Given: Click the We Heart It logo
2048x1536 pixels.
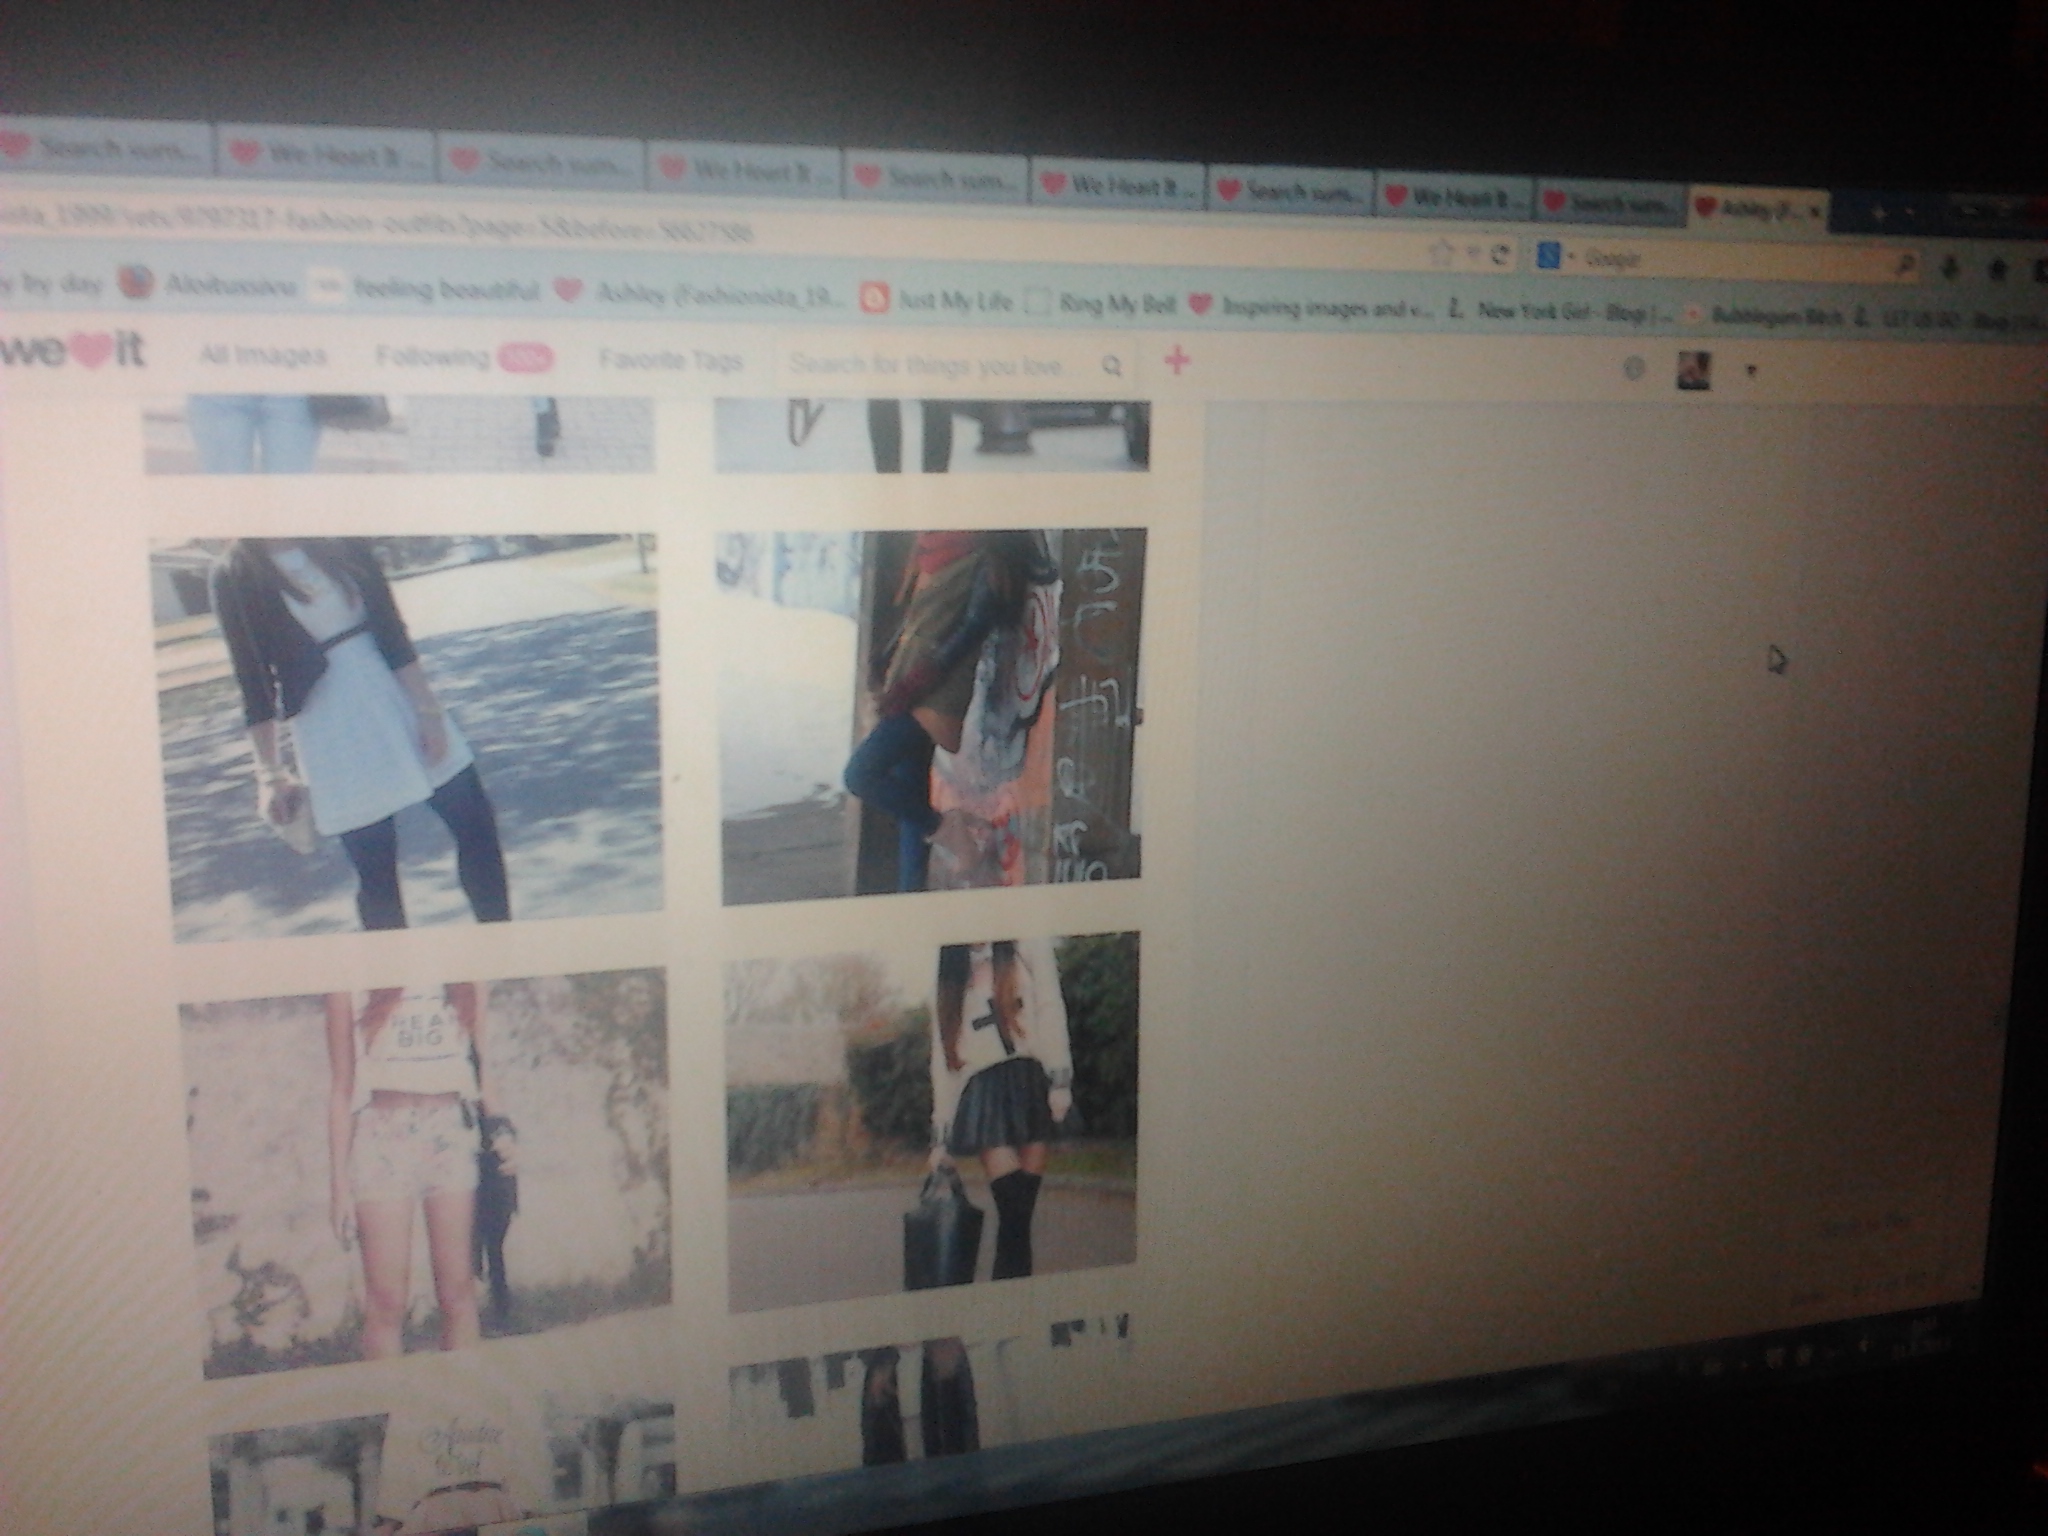Looking at the screenshot, I should pos(72,352).
